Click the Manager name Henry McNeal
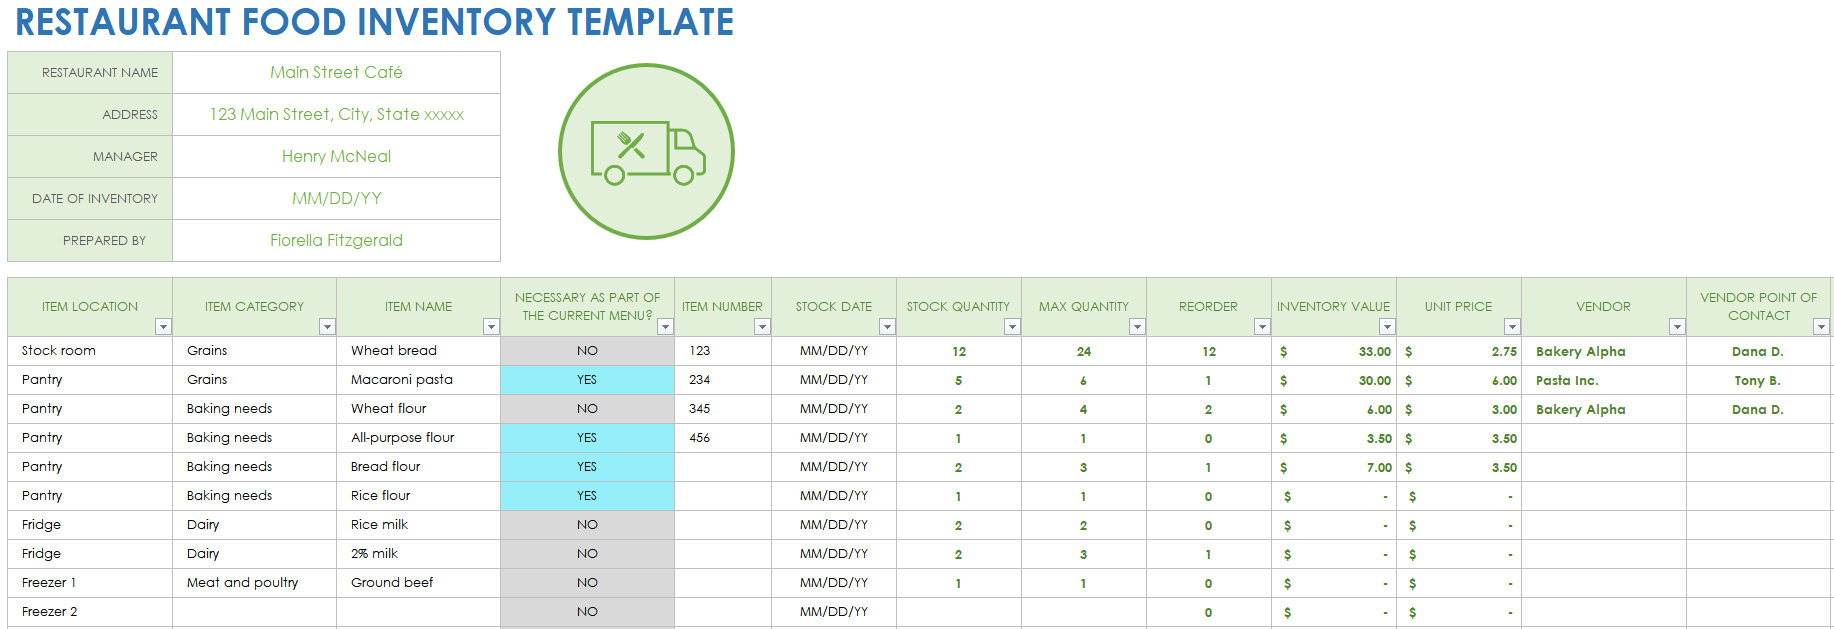Viewport: 1834px width, 629px height. coord(336,157)
